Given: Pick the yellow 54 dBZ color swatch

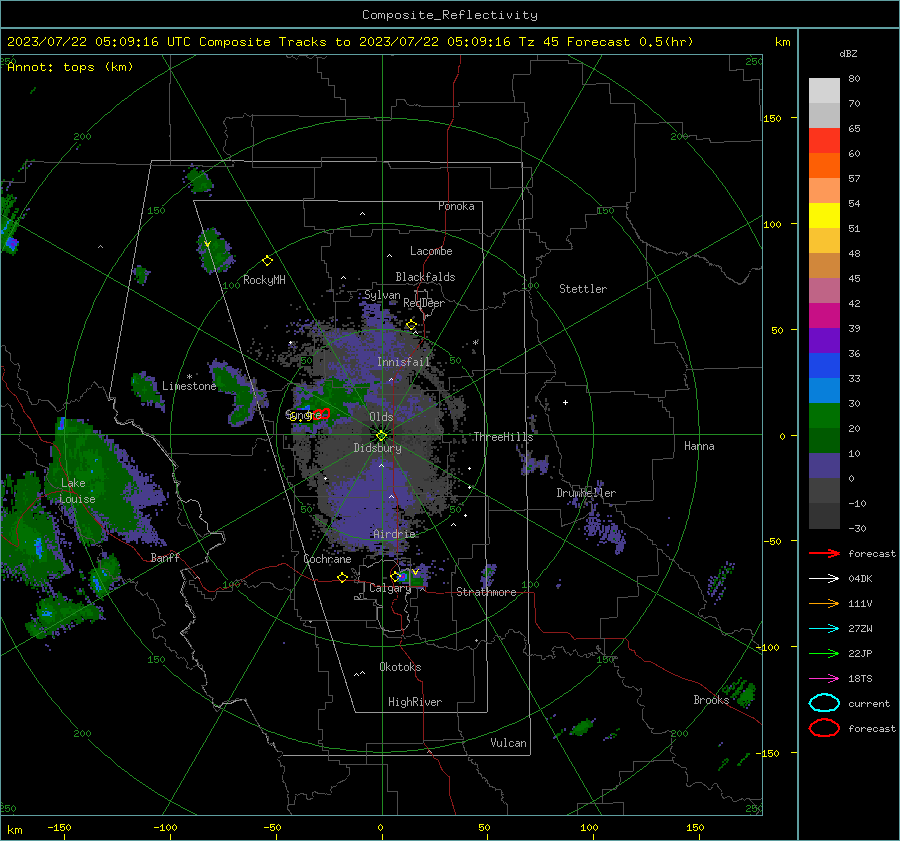Looking at the screenshot, I should click(x=824, y=215).
